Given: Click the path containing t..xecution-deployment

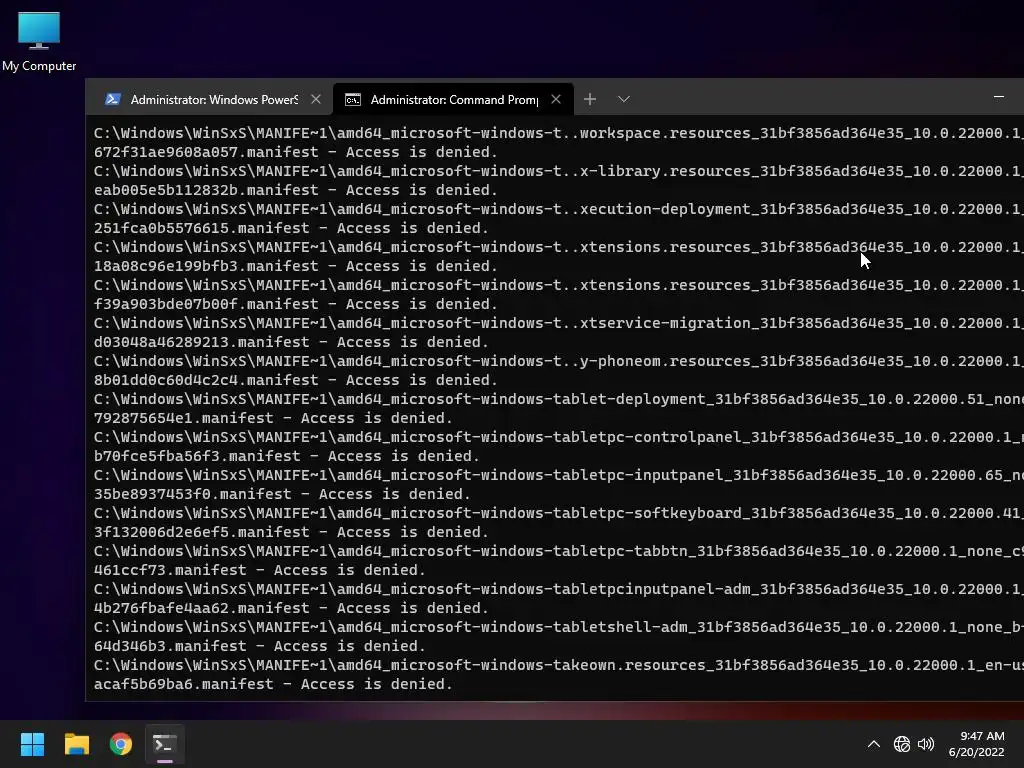Looking at the screenshot, I should coord(558,209).
